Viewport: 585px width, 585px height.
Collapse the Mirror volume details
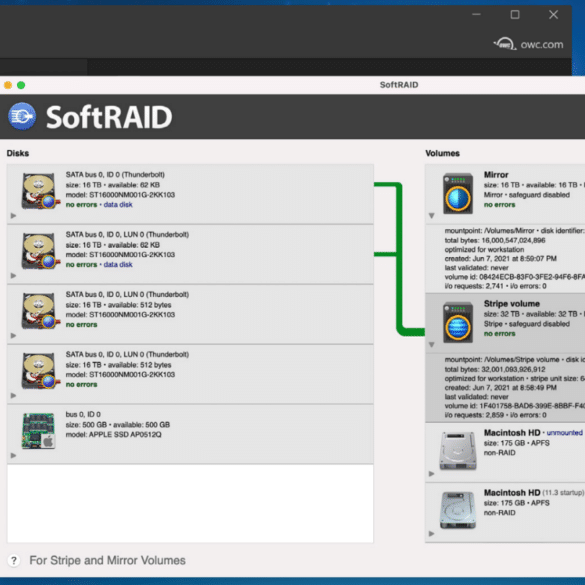[432, 216]
